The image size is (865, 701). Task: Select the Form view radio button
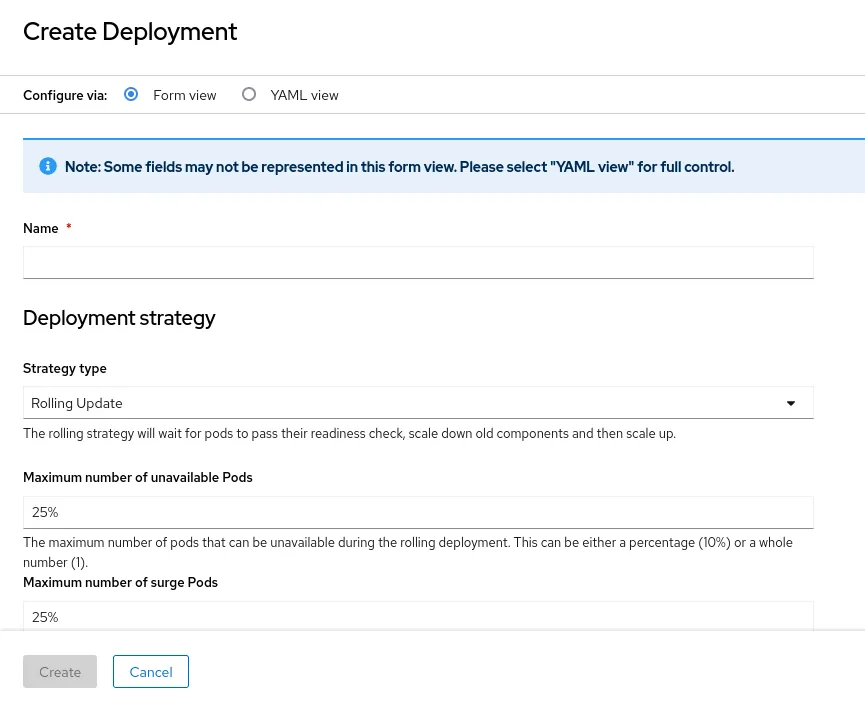pyautogui.click(x=131, y=95)
